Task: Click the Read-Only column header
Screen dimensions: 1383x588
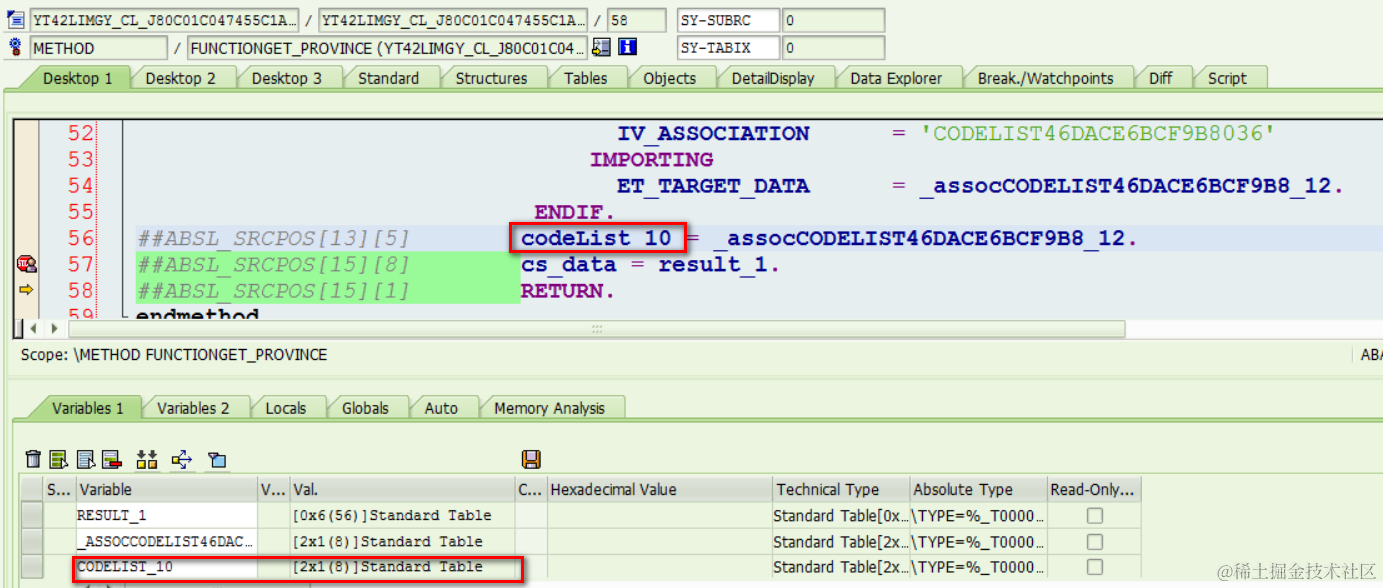Action: point(1093,489)
